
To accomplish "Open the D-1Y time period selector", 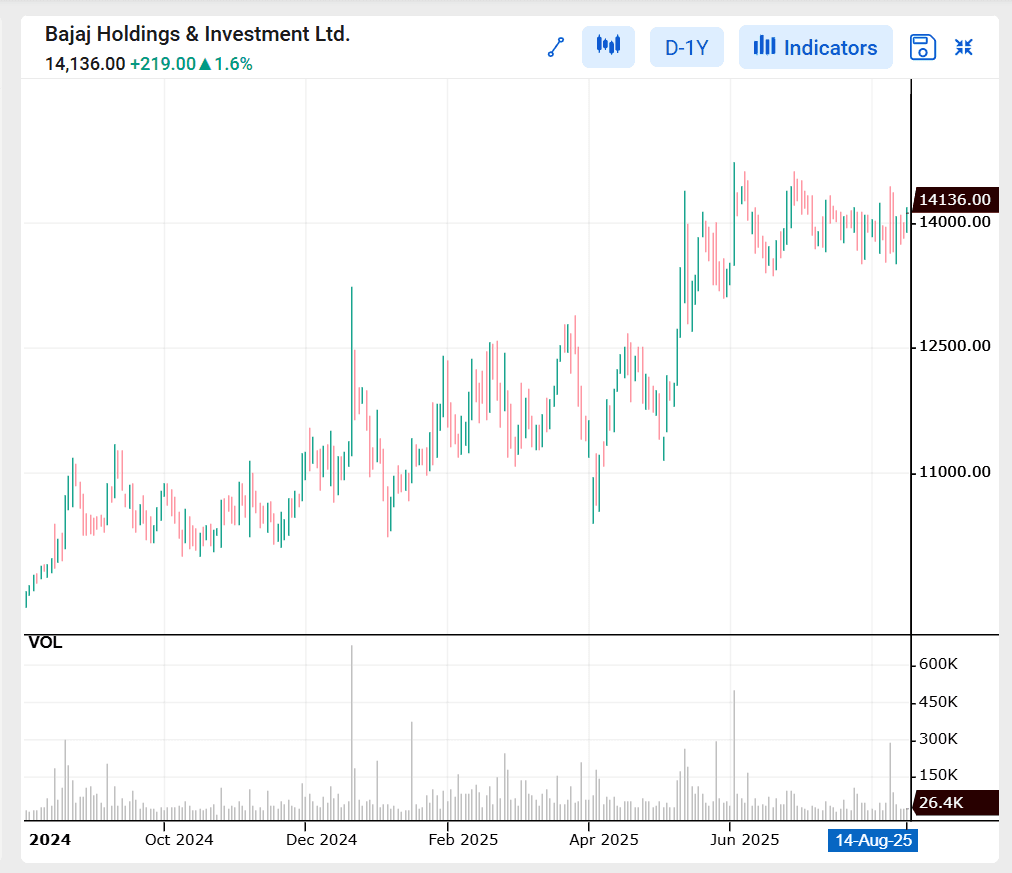I will point(687,47).
